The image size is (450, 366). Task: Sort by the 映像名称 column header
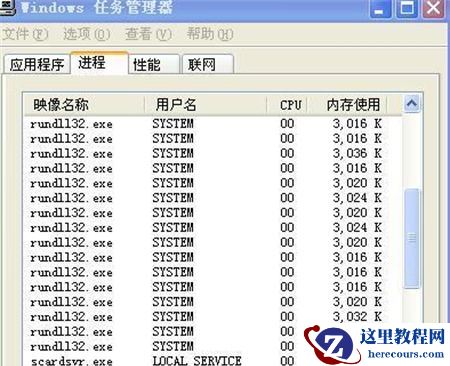tap(84, 105)
